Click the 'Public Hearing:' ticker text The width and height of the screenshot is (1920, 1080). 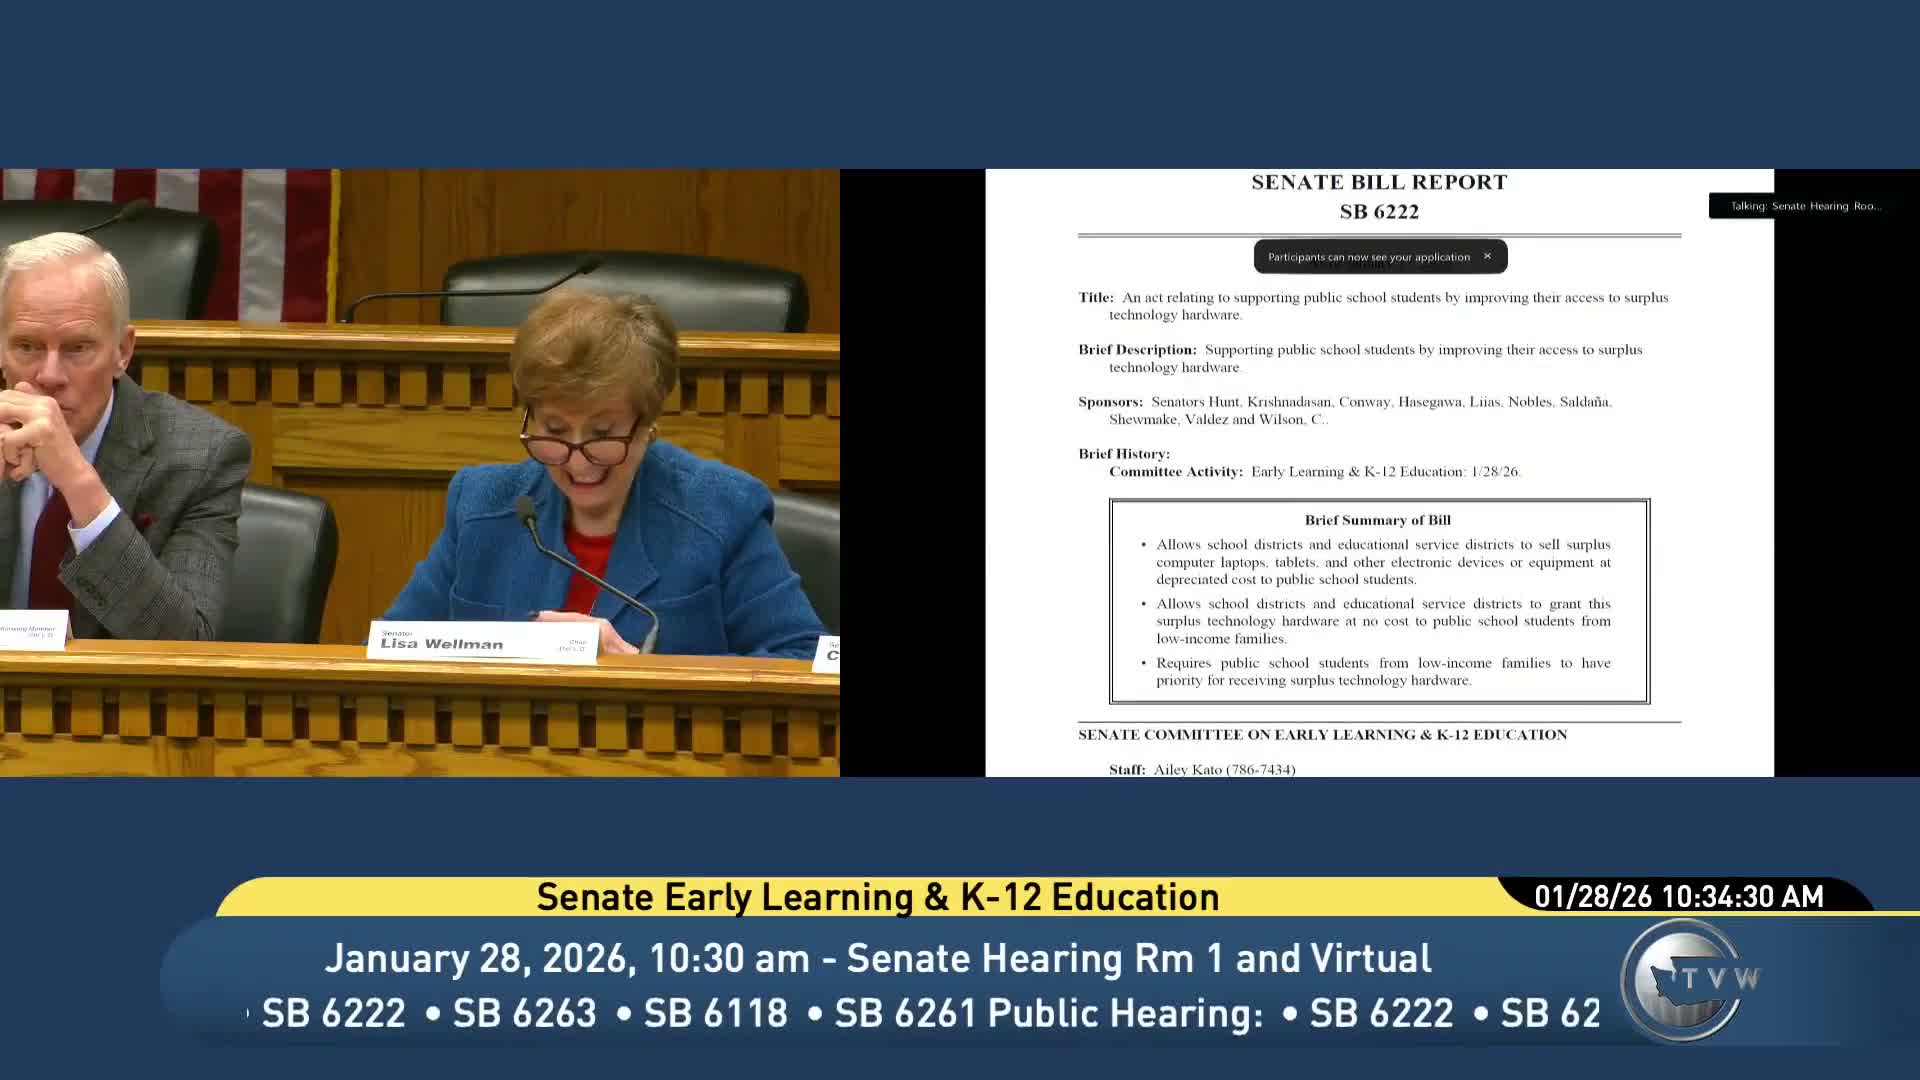1125,1013
